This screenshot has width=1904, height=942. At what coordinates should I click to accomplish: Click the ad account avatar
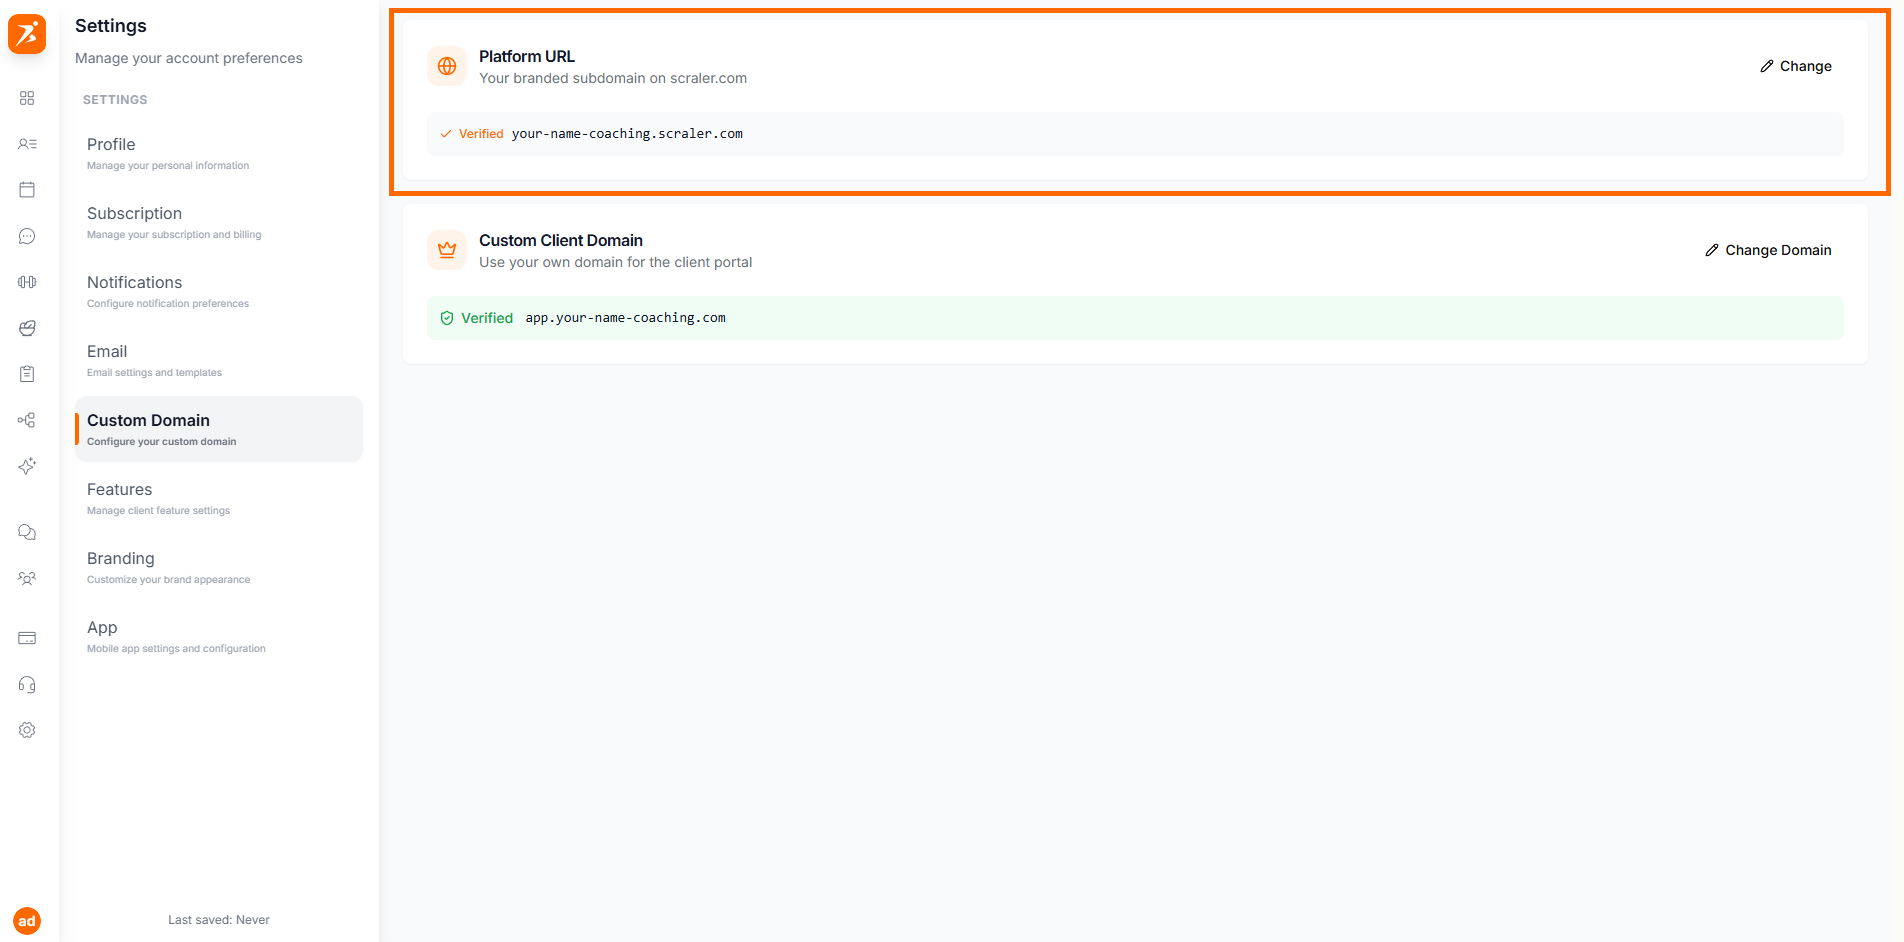click(x=27, y=921)
